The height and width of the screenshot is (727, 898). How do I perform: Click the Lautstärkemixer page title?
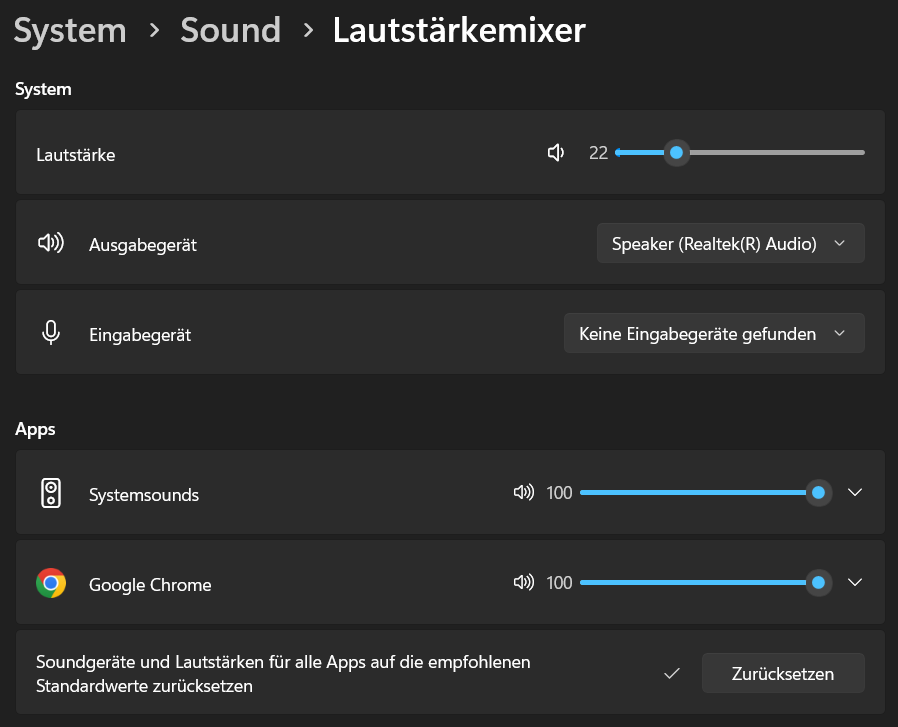(459, 31)
